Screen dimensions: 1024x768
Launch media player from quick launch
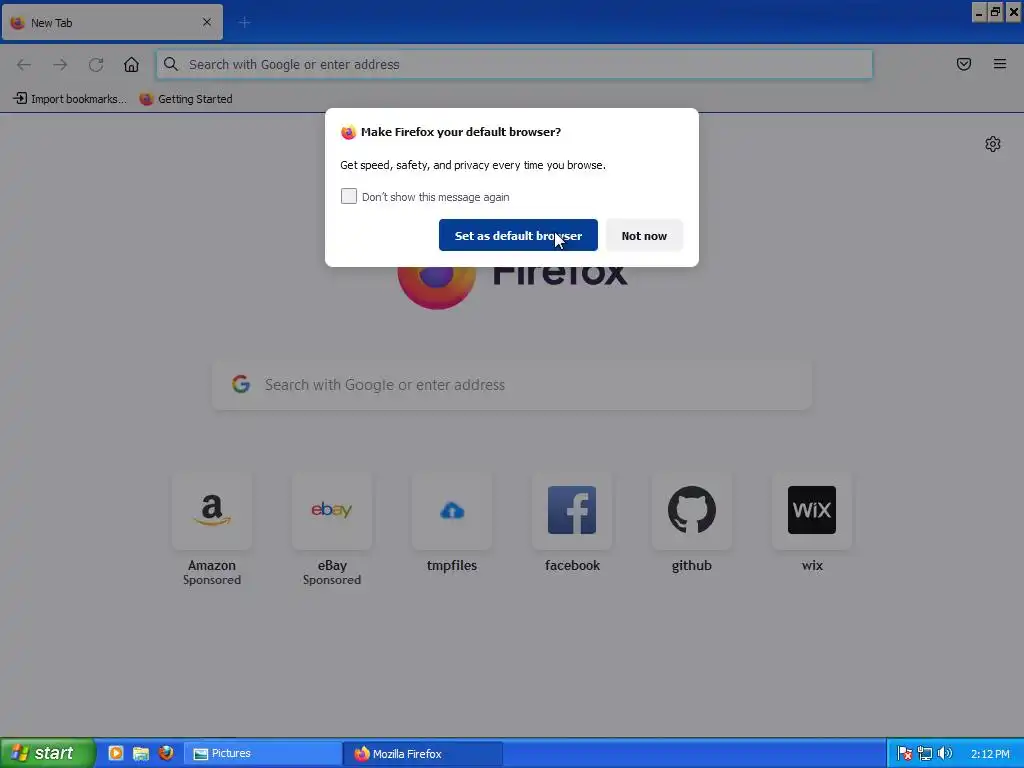point(116,753)
